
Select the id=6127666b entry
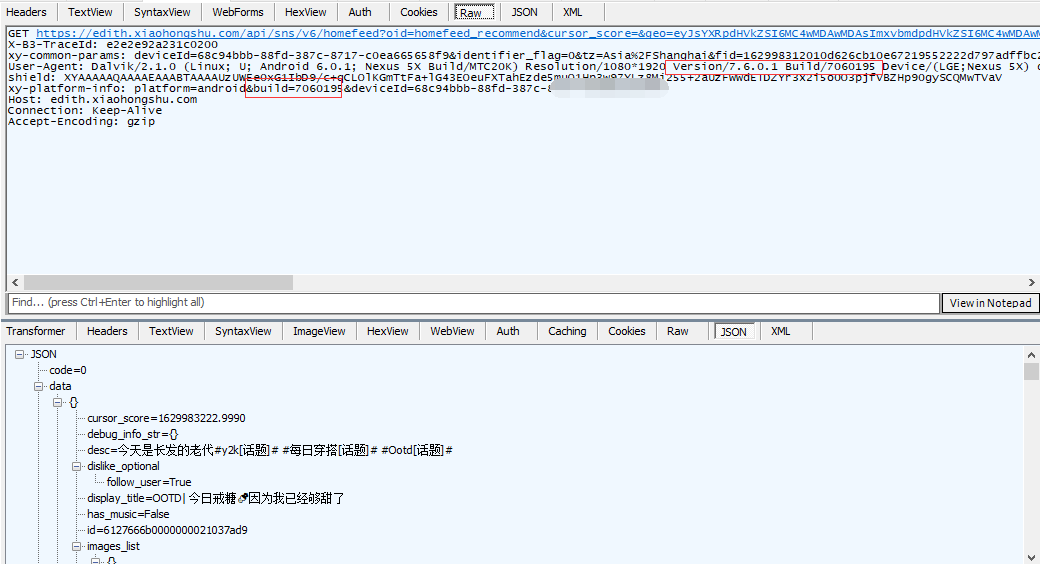tap(167, 530)
